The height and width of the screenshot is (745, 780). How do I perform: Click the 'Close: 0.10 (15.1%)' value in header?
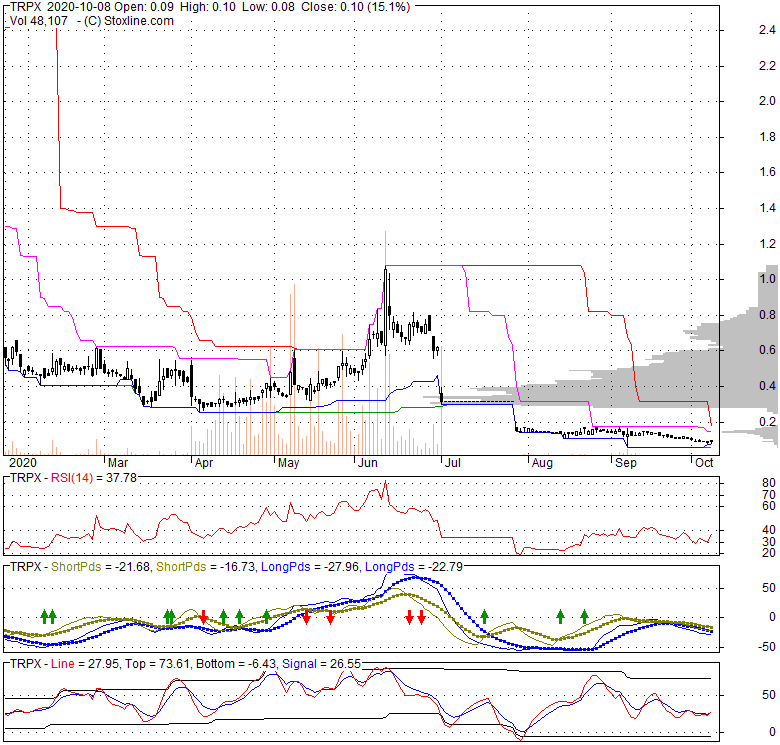pyautogui.click(x=356, y=7)
